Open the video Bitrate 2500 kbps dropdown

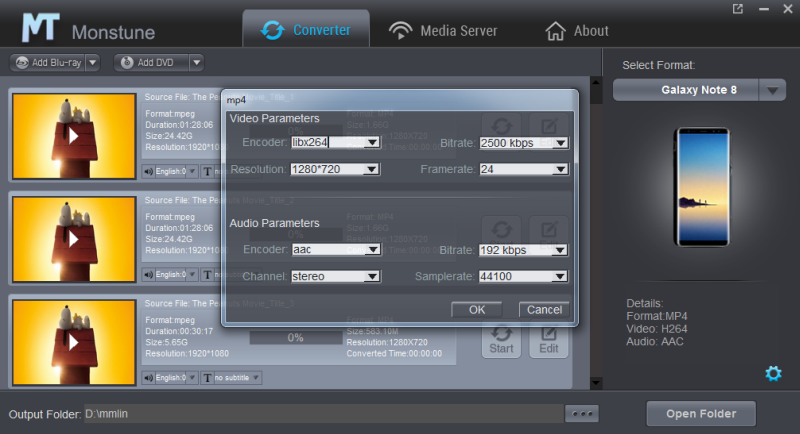point(560,143)
